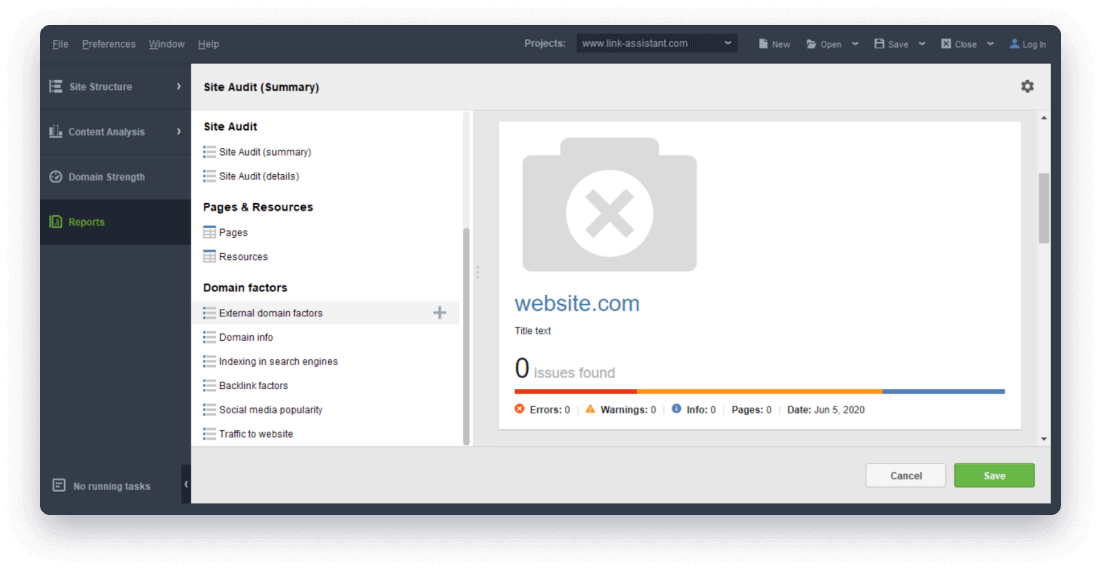Expand the Content Analysis chevron

pos(178,131)
